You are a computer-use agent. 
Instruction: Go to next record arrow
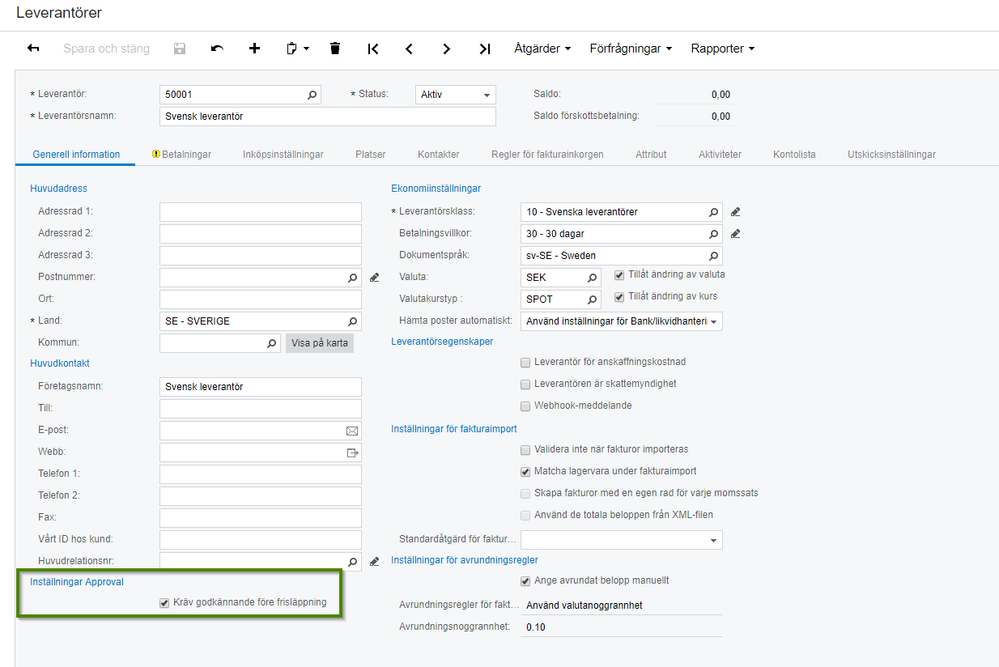[x=446, y=48]
